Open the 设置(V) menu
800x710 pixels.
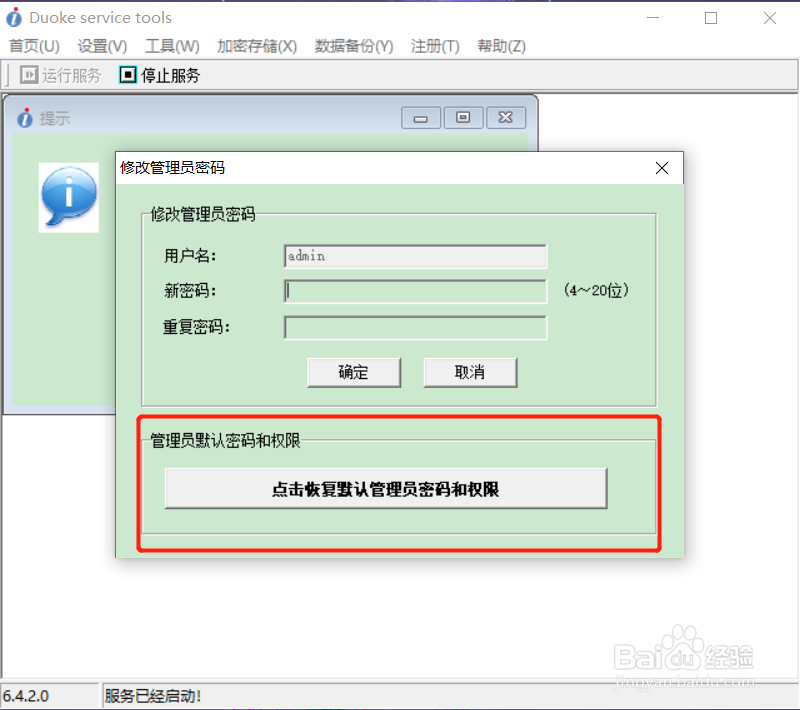click(102, 46)
